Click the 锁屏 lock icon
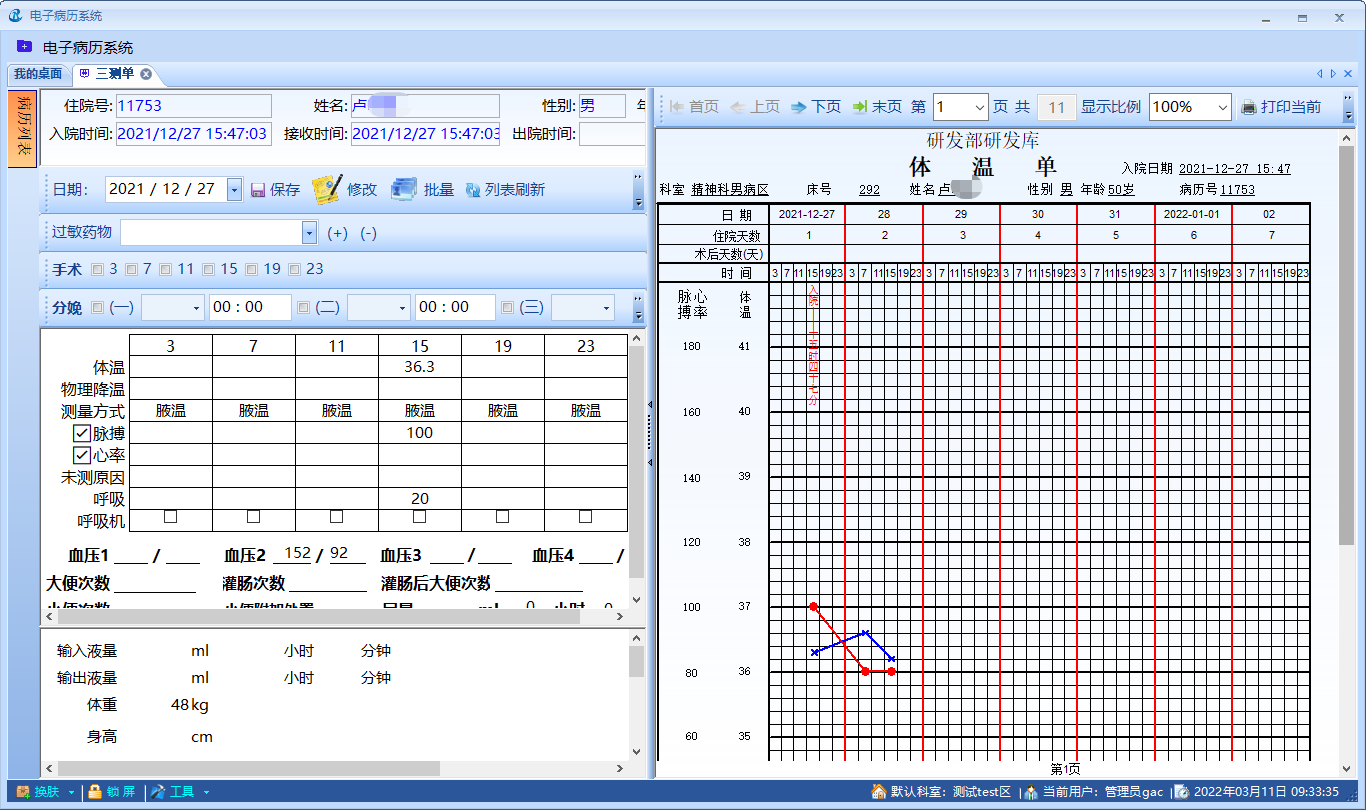This screenshot has height=810, width=1366. pos(95,792)
